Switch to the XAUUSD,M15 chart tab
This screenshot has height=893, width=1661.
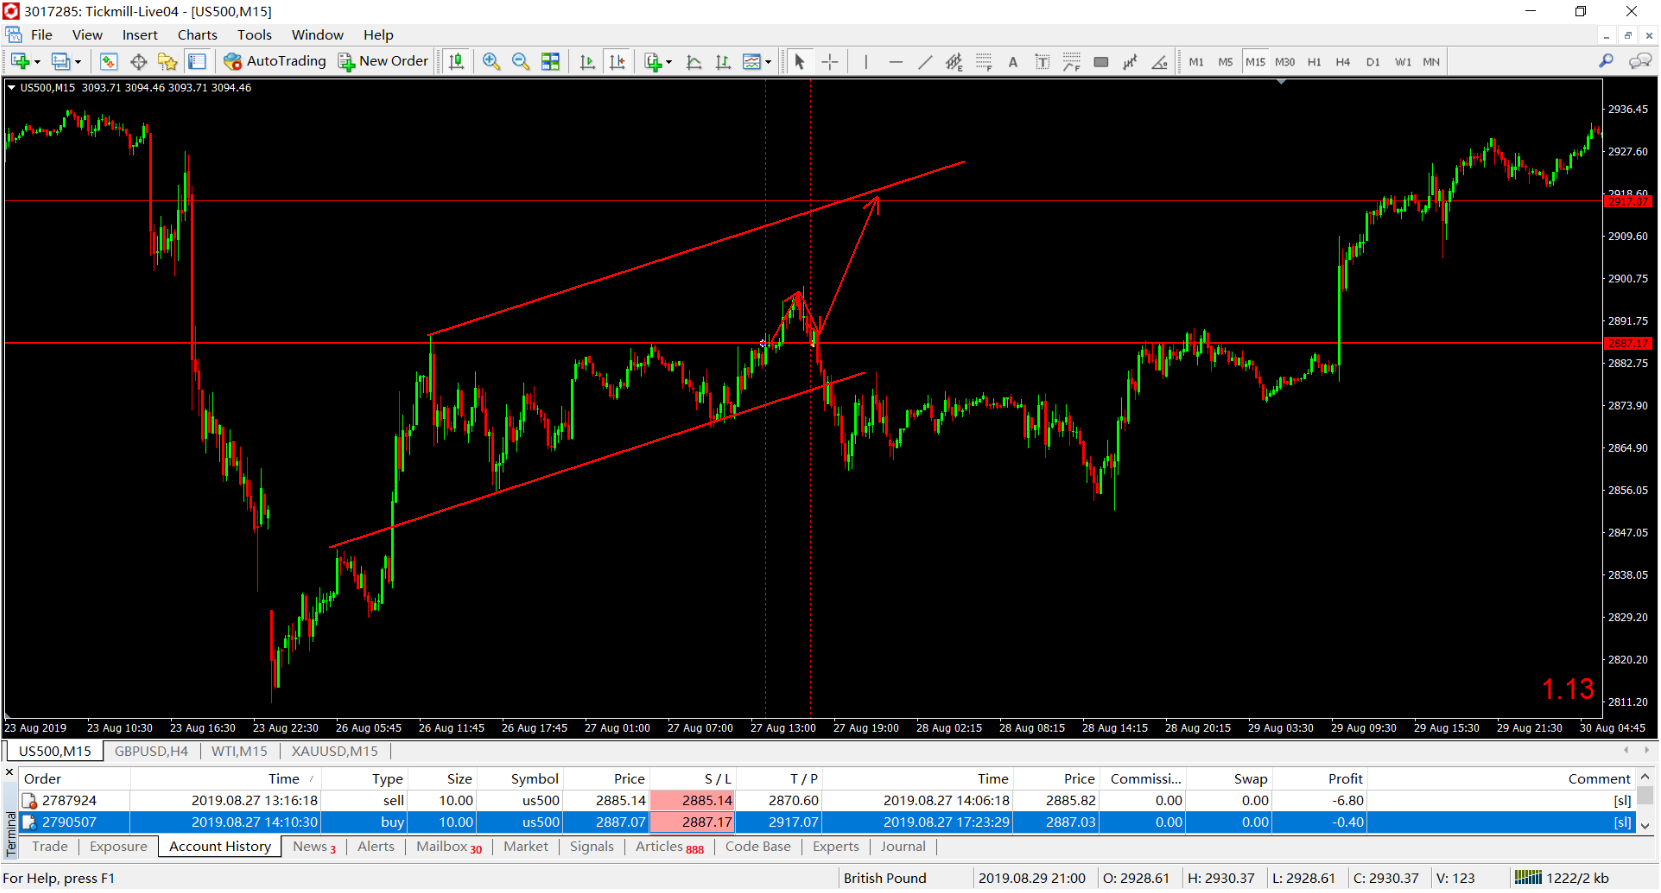click(335, 751)
